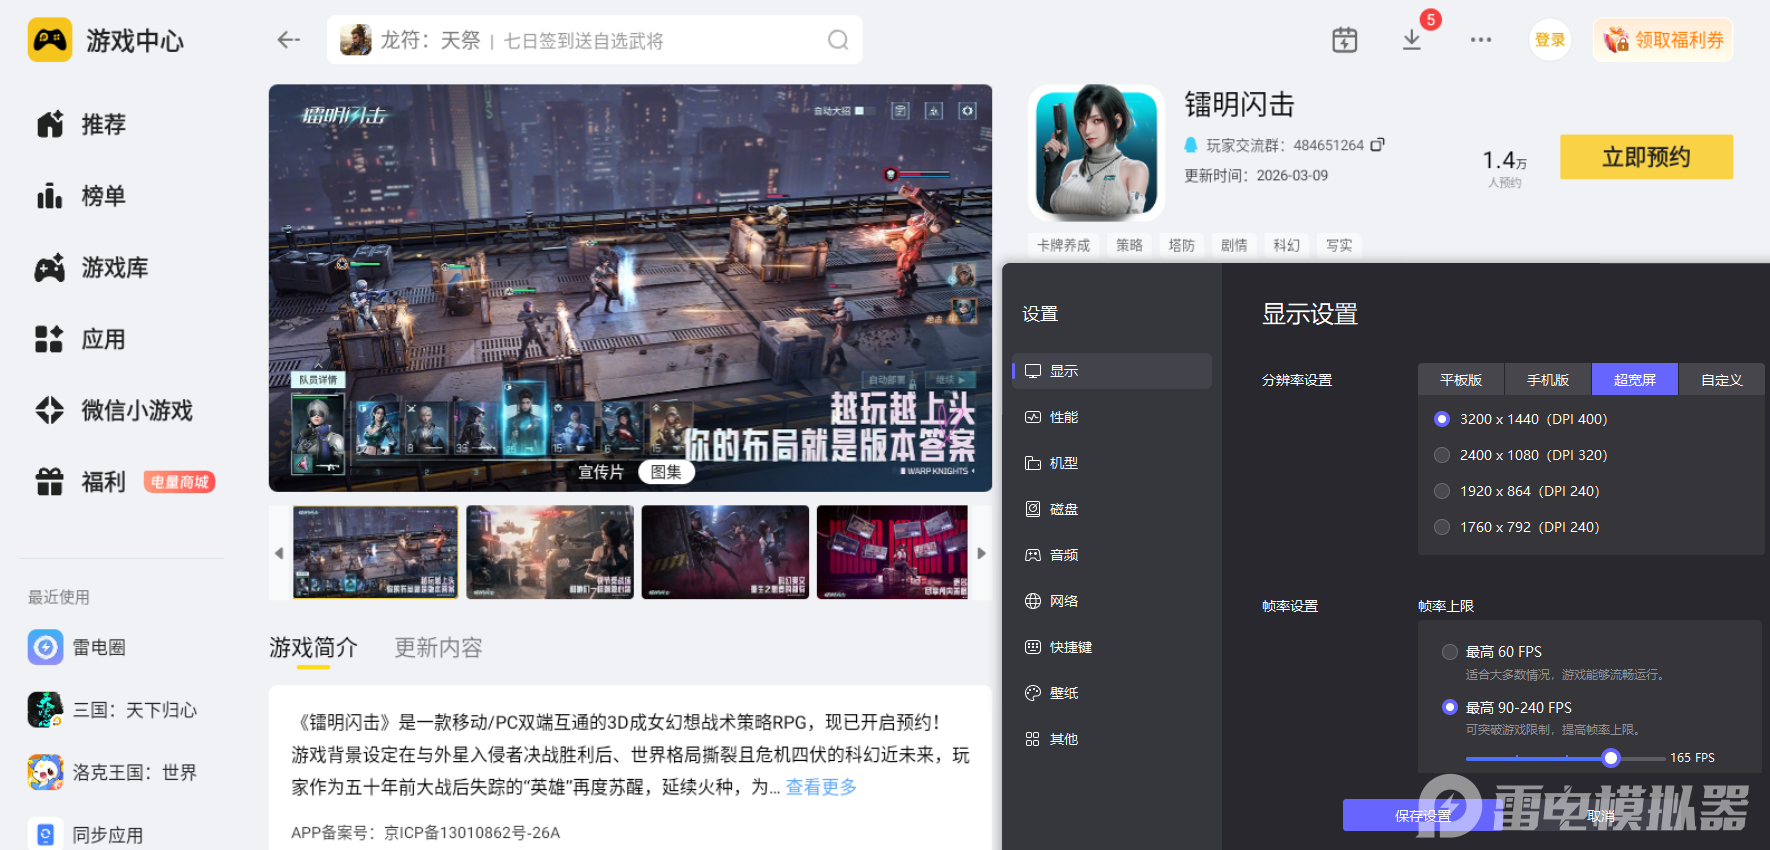
Task: Select the first screenshot thumbnail
Action: click(x=375, y=552)
